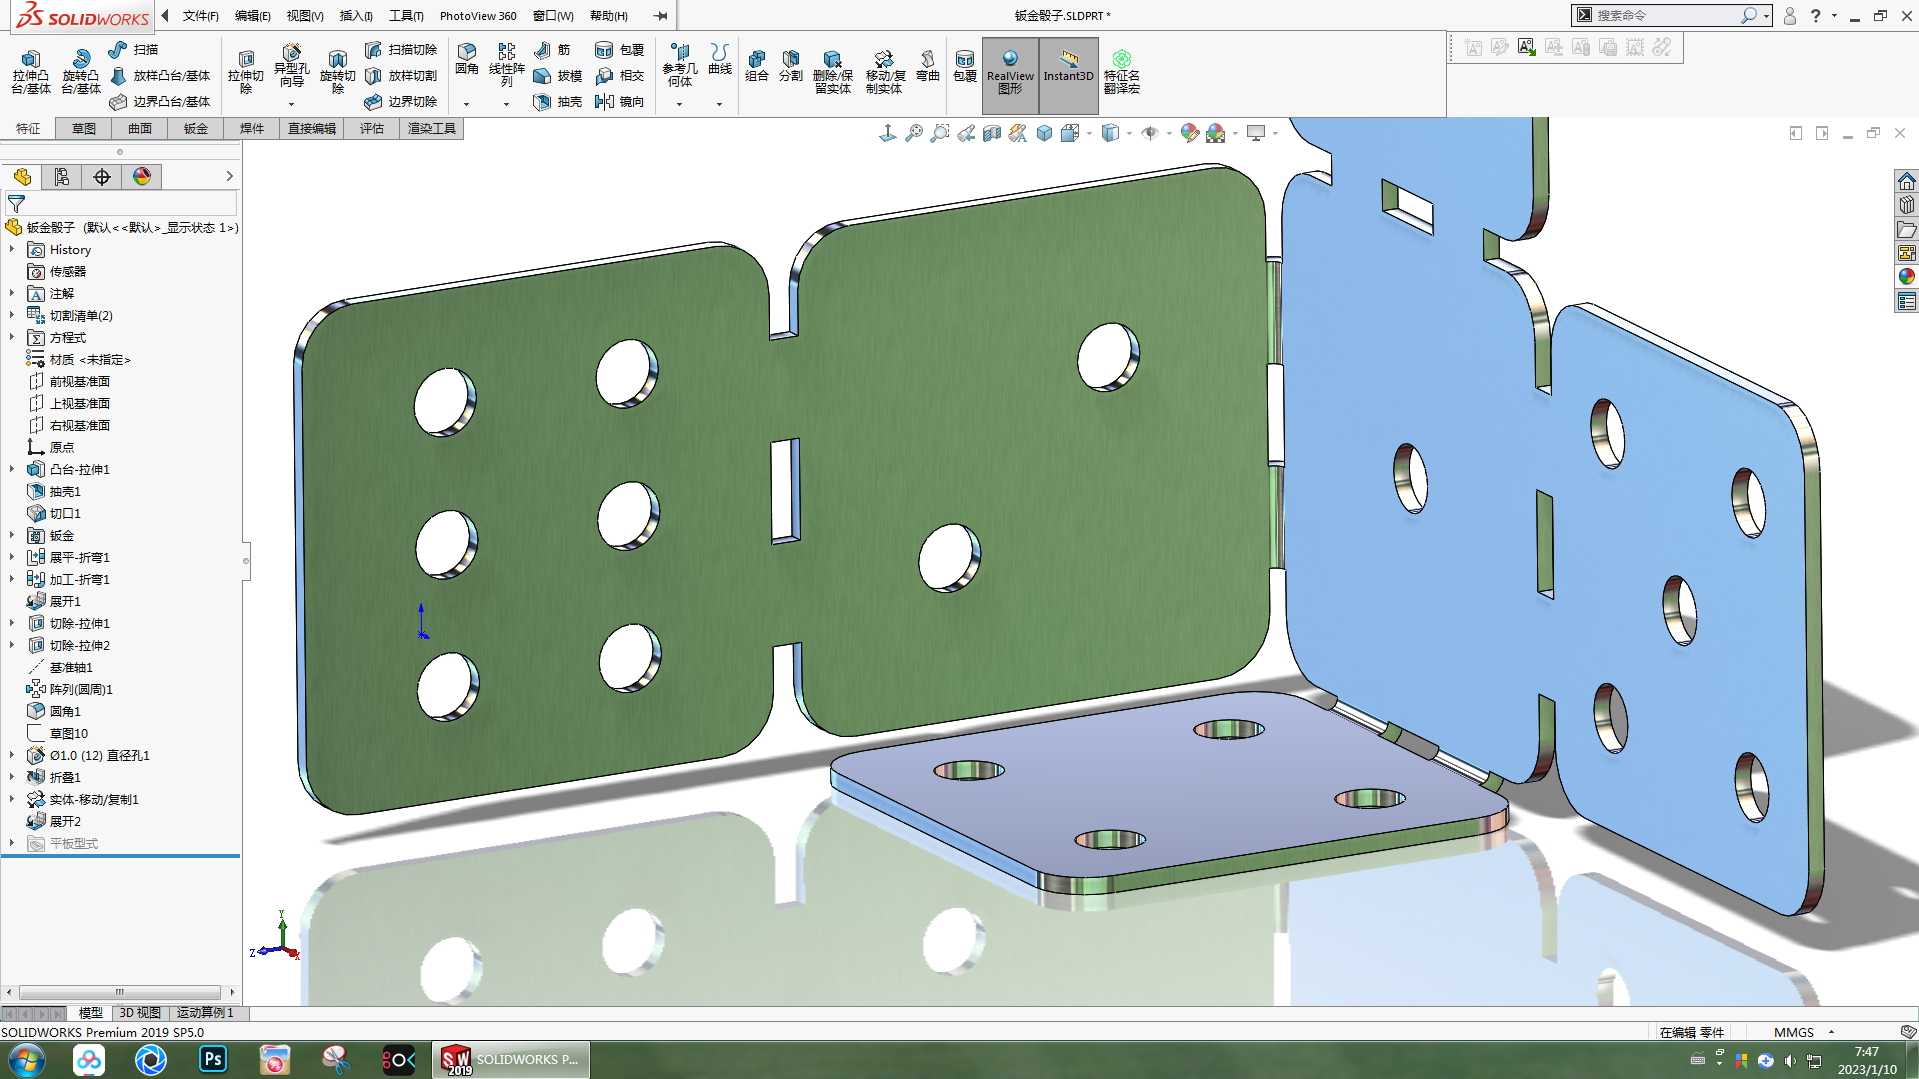Click the 抽壳 shell tool
This screenshot has height=1079, width=1919.
point(558,101)
